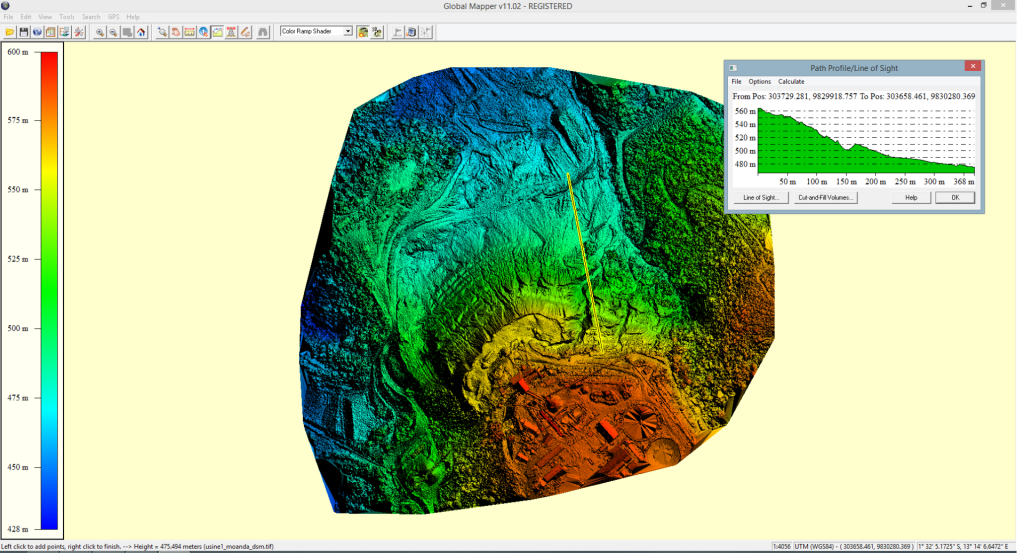Screen dimensions: 1024x553
Task: Select the Digitizer pencil tool
Action: (x=245, y=32)
